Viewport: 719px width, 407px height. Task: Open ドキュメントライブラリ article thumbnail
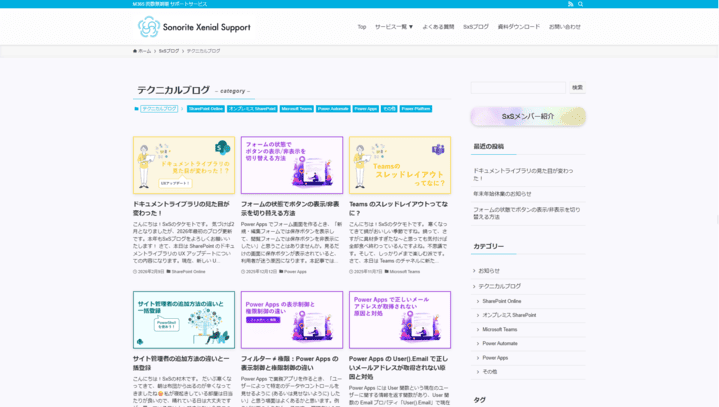(x=184, y=165)
